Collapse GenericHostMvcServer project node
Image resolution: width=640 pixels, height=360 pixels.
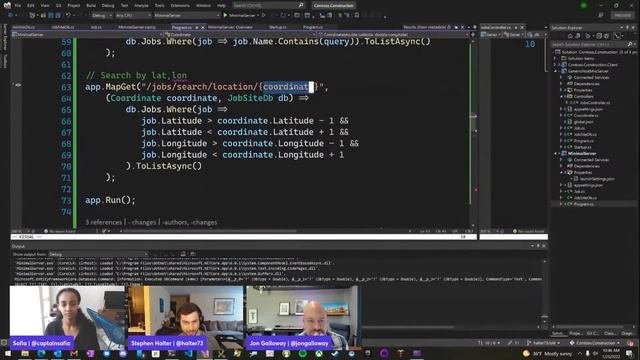pyautogui.click(x=556, y=71)
